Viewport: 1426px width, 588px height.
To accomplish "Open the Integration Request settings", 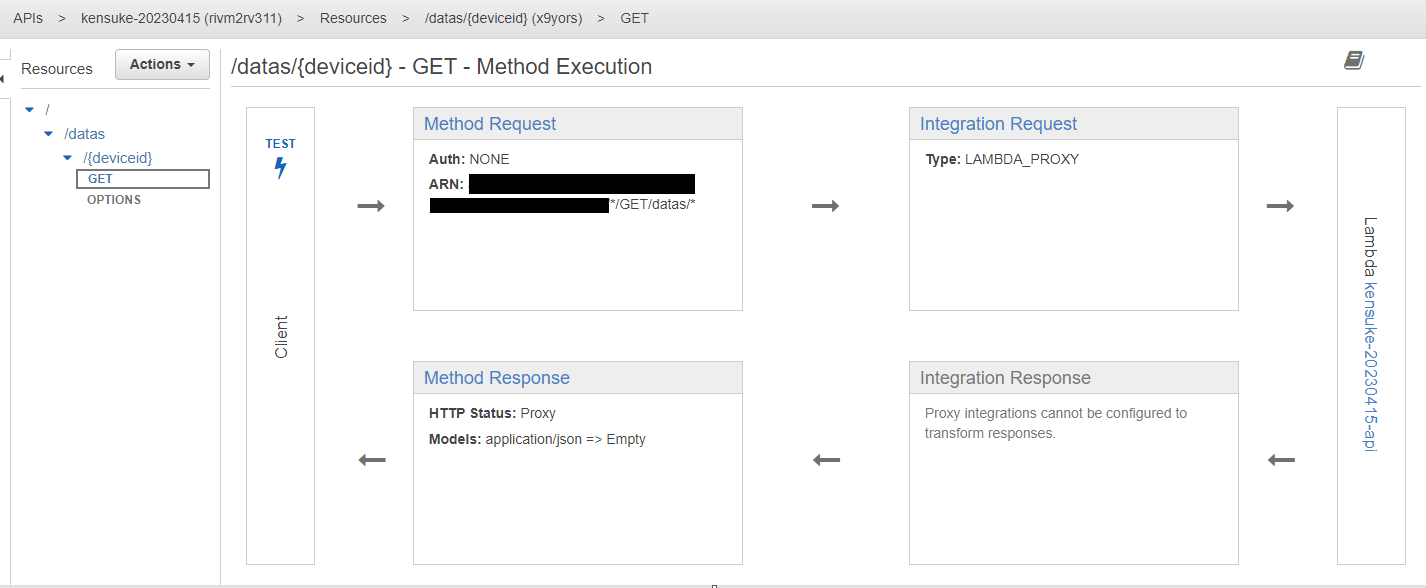I will point(998,124).
